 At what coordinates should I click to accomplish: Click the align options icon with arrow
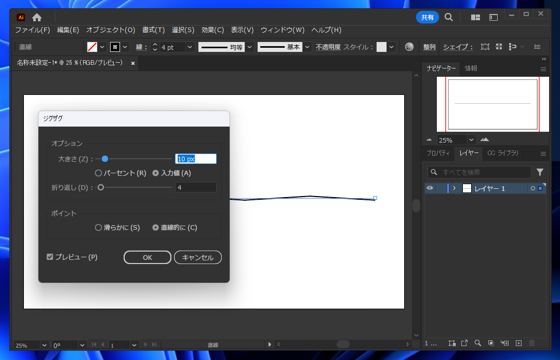513,47
